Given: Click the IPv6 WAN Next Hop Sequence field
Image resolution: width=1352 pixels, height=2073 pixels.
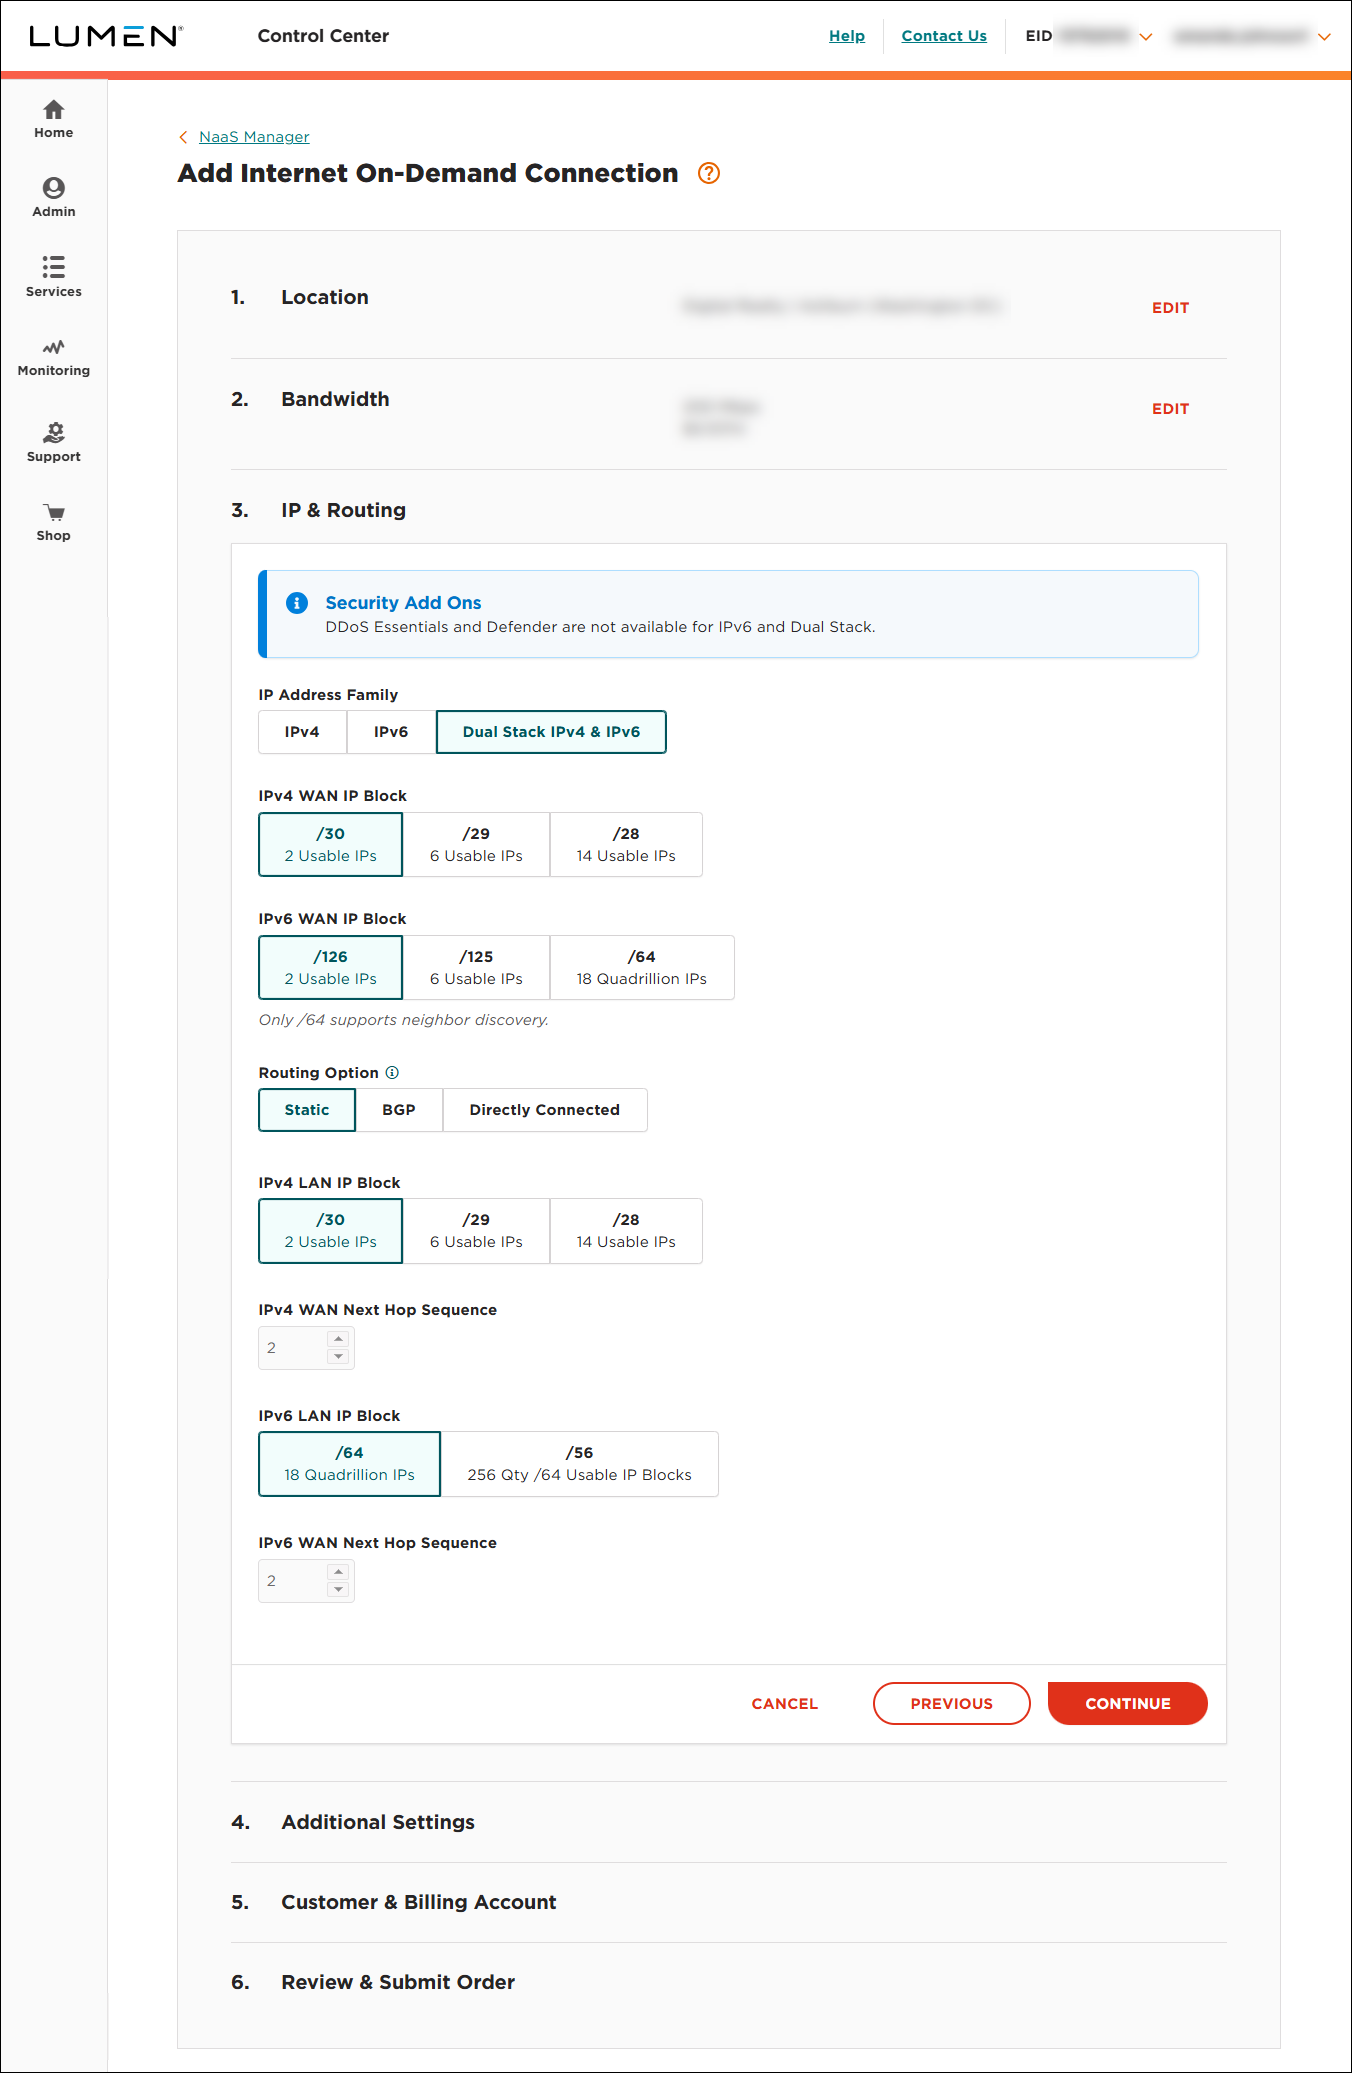Looking at the screenshot, I should coord(306,1581).
